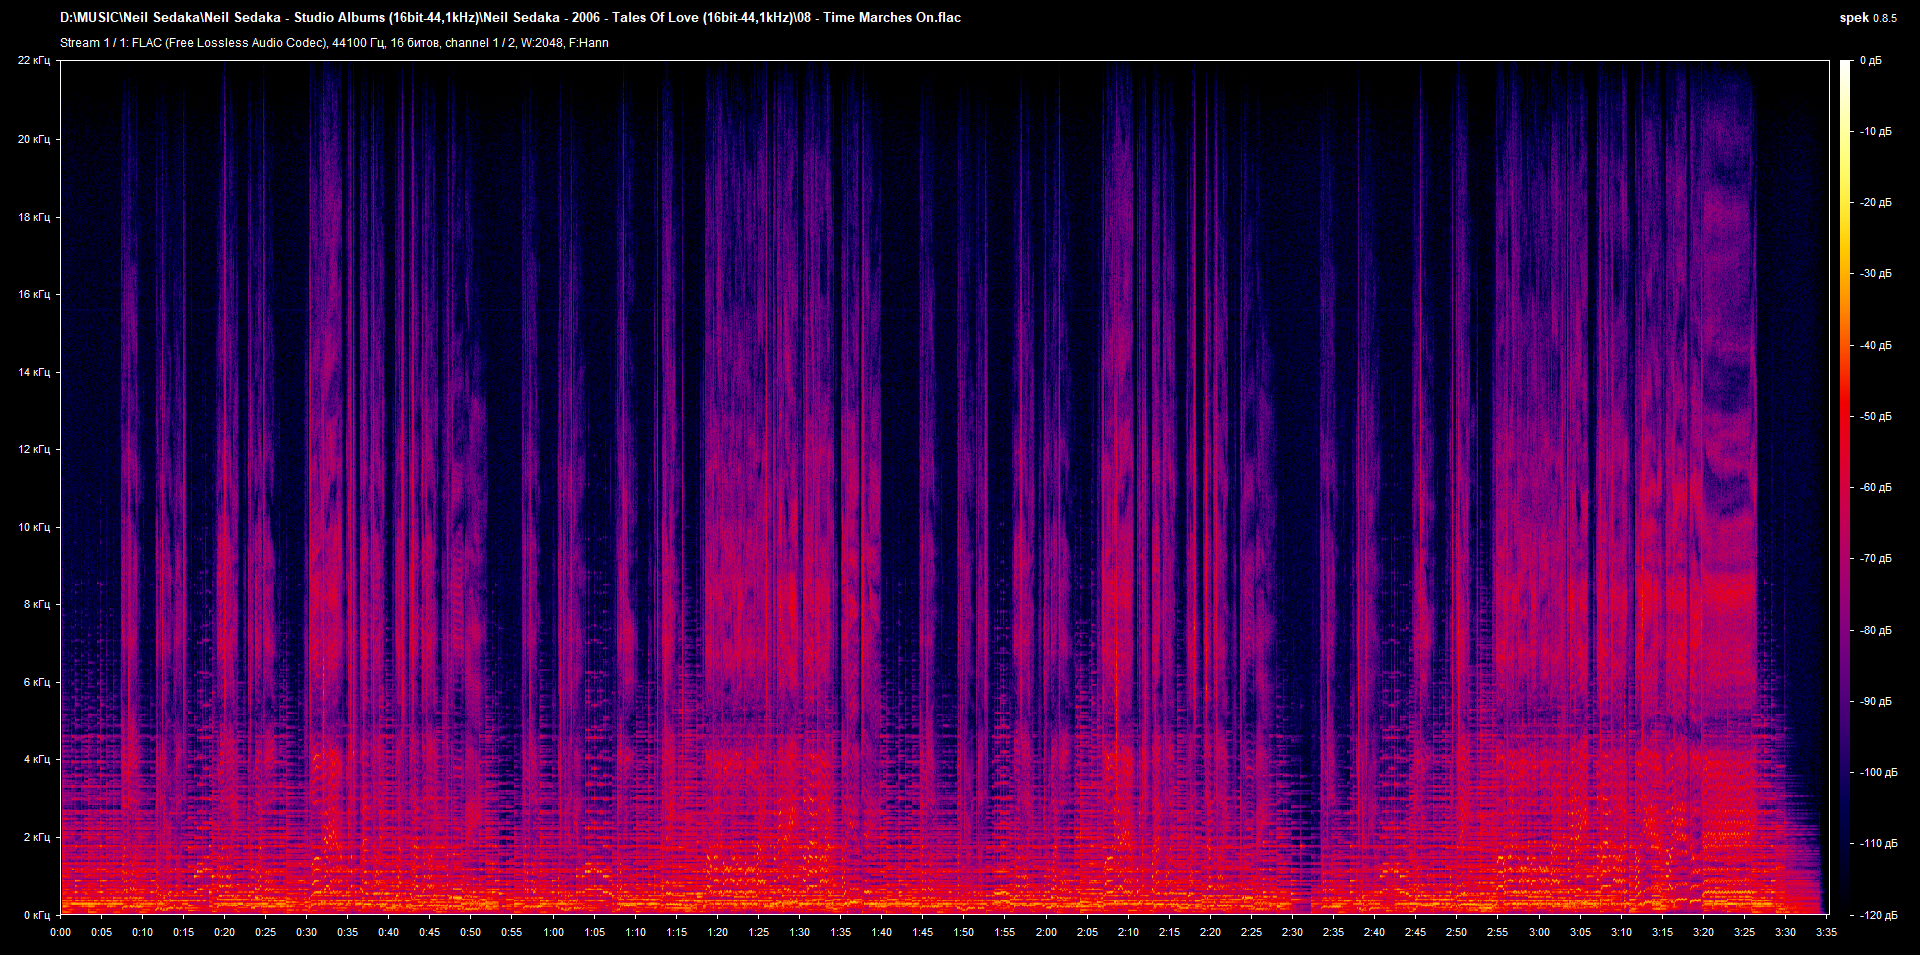
Task: Click the 16 кГц frequency axis label
Action: click(x=34, y=294)
